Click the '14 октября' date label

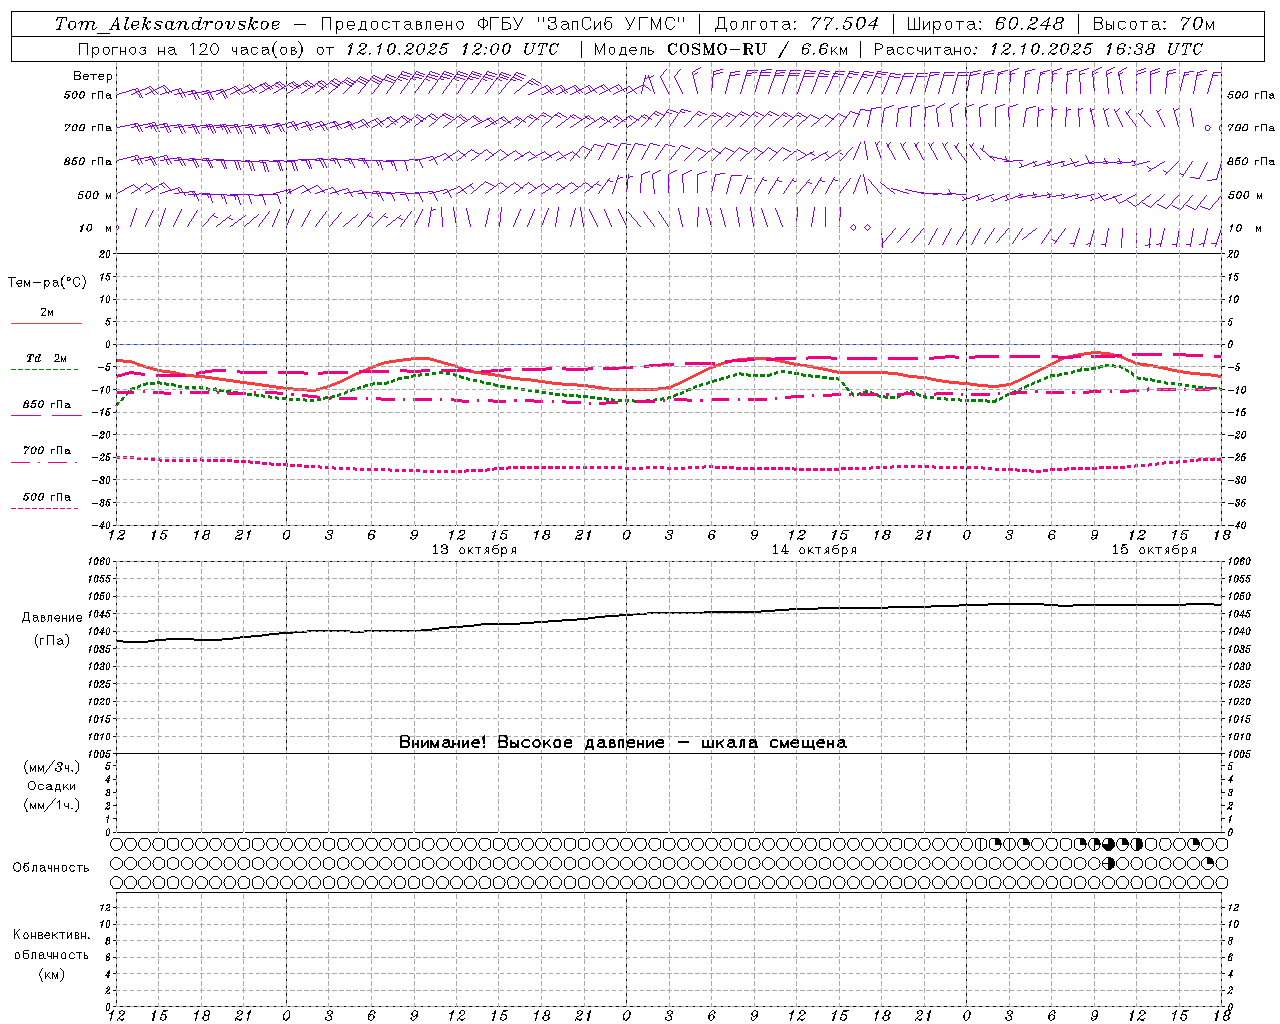814,550
